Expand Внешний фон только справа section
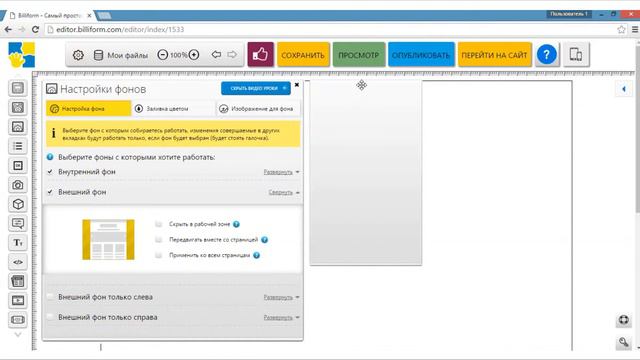Screen dimensions: 640x360 point(281,317)
